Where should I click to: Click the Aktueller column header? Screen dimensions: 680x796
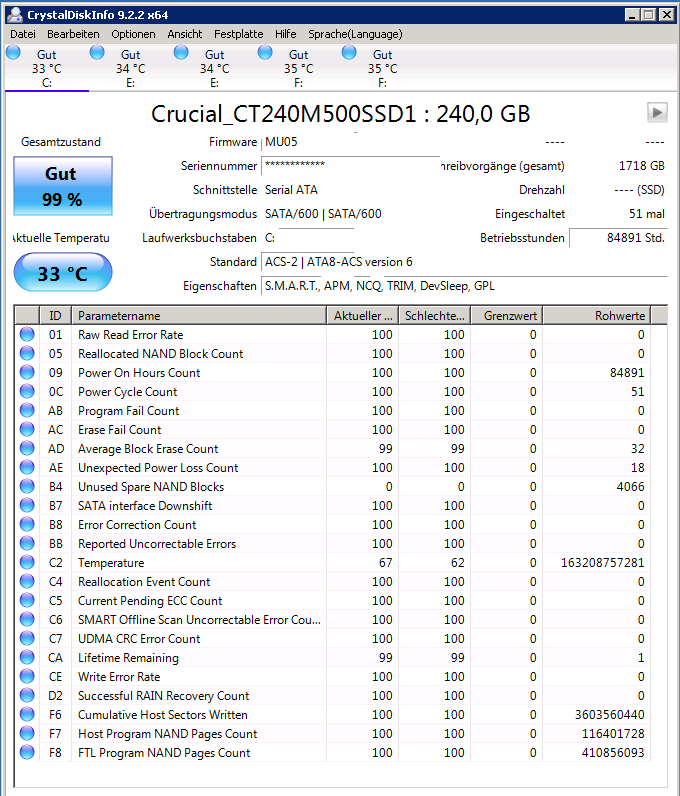pos(363,315)
